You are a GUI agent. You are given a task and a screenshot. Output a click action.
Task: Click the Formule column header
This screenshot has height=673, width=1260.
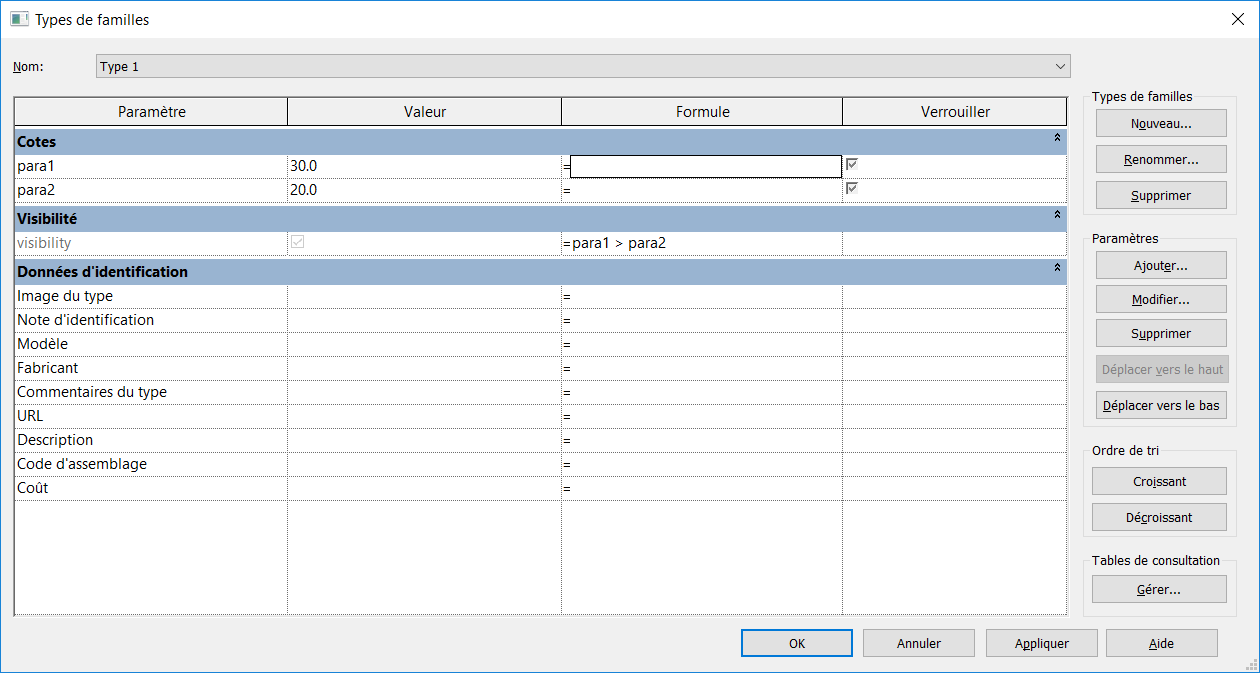702,112
